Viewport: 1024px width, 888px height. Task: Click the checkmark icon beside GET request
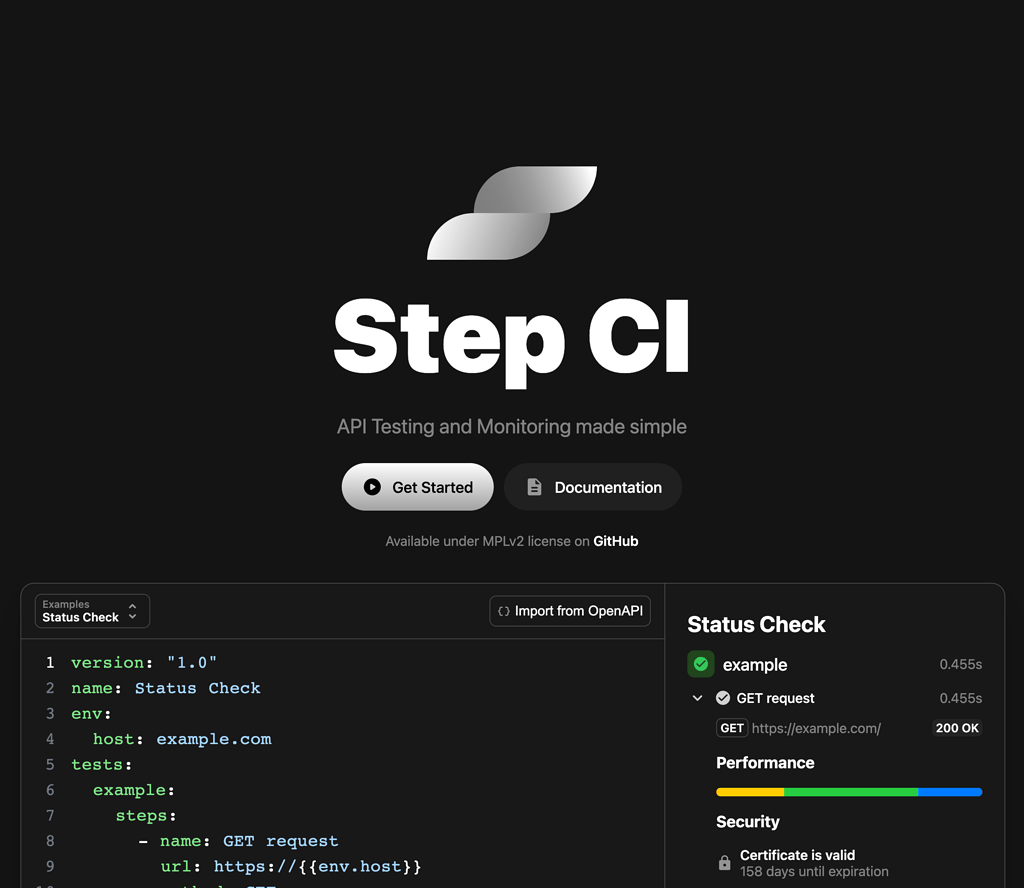pyautogui.click(x=723, y=698)
